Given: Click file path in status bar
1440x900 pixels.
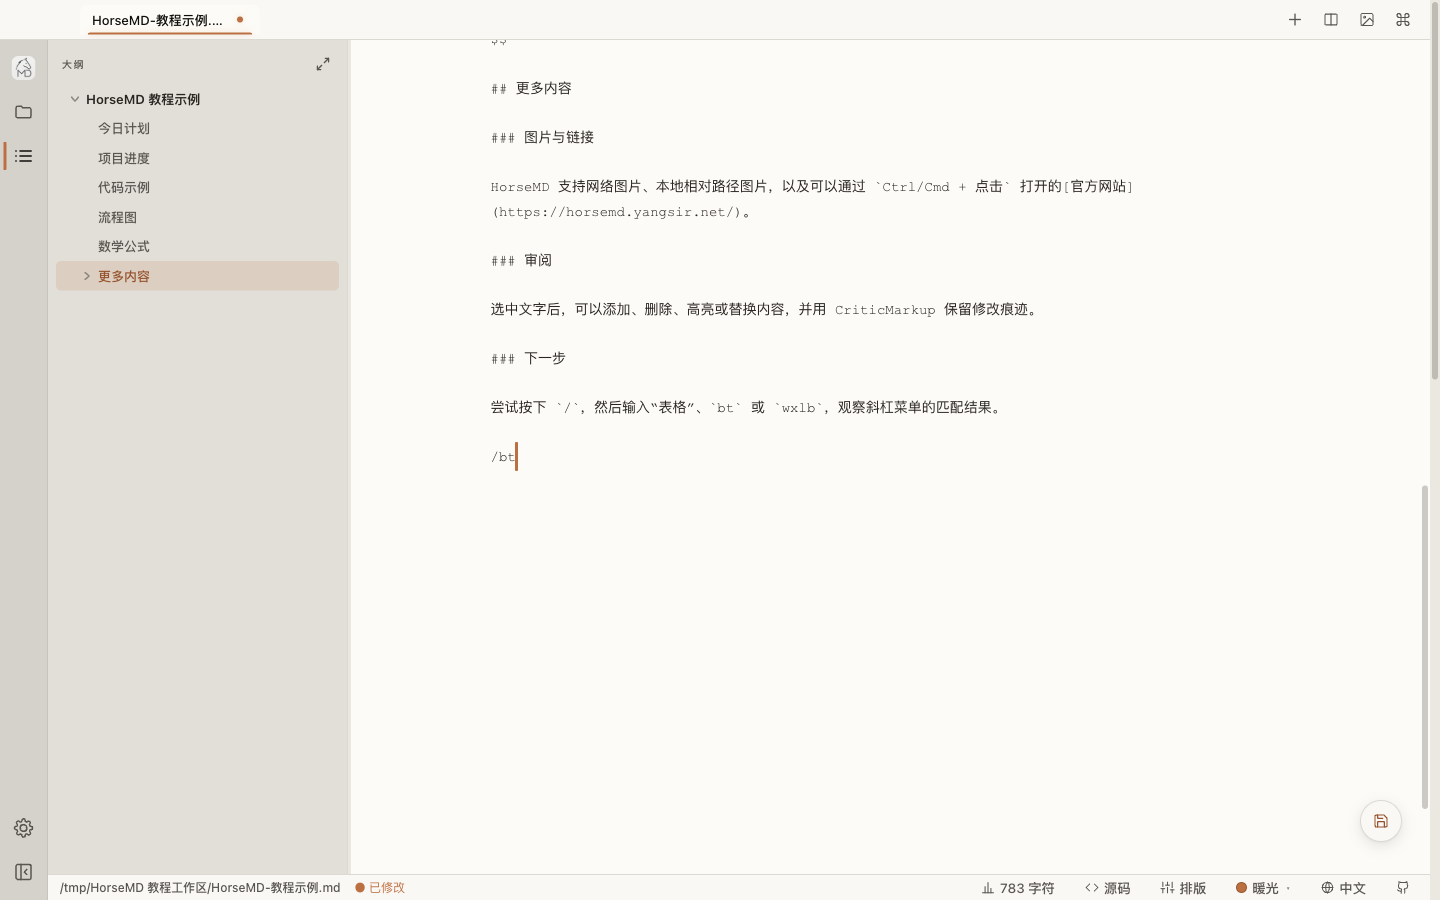Looking at the screenshot, I should (x=200, y=888).
